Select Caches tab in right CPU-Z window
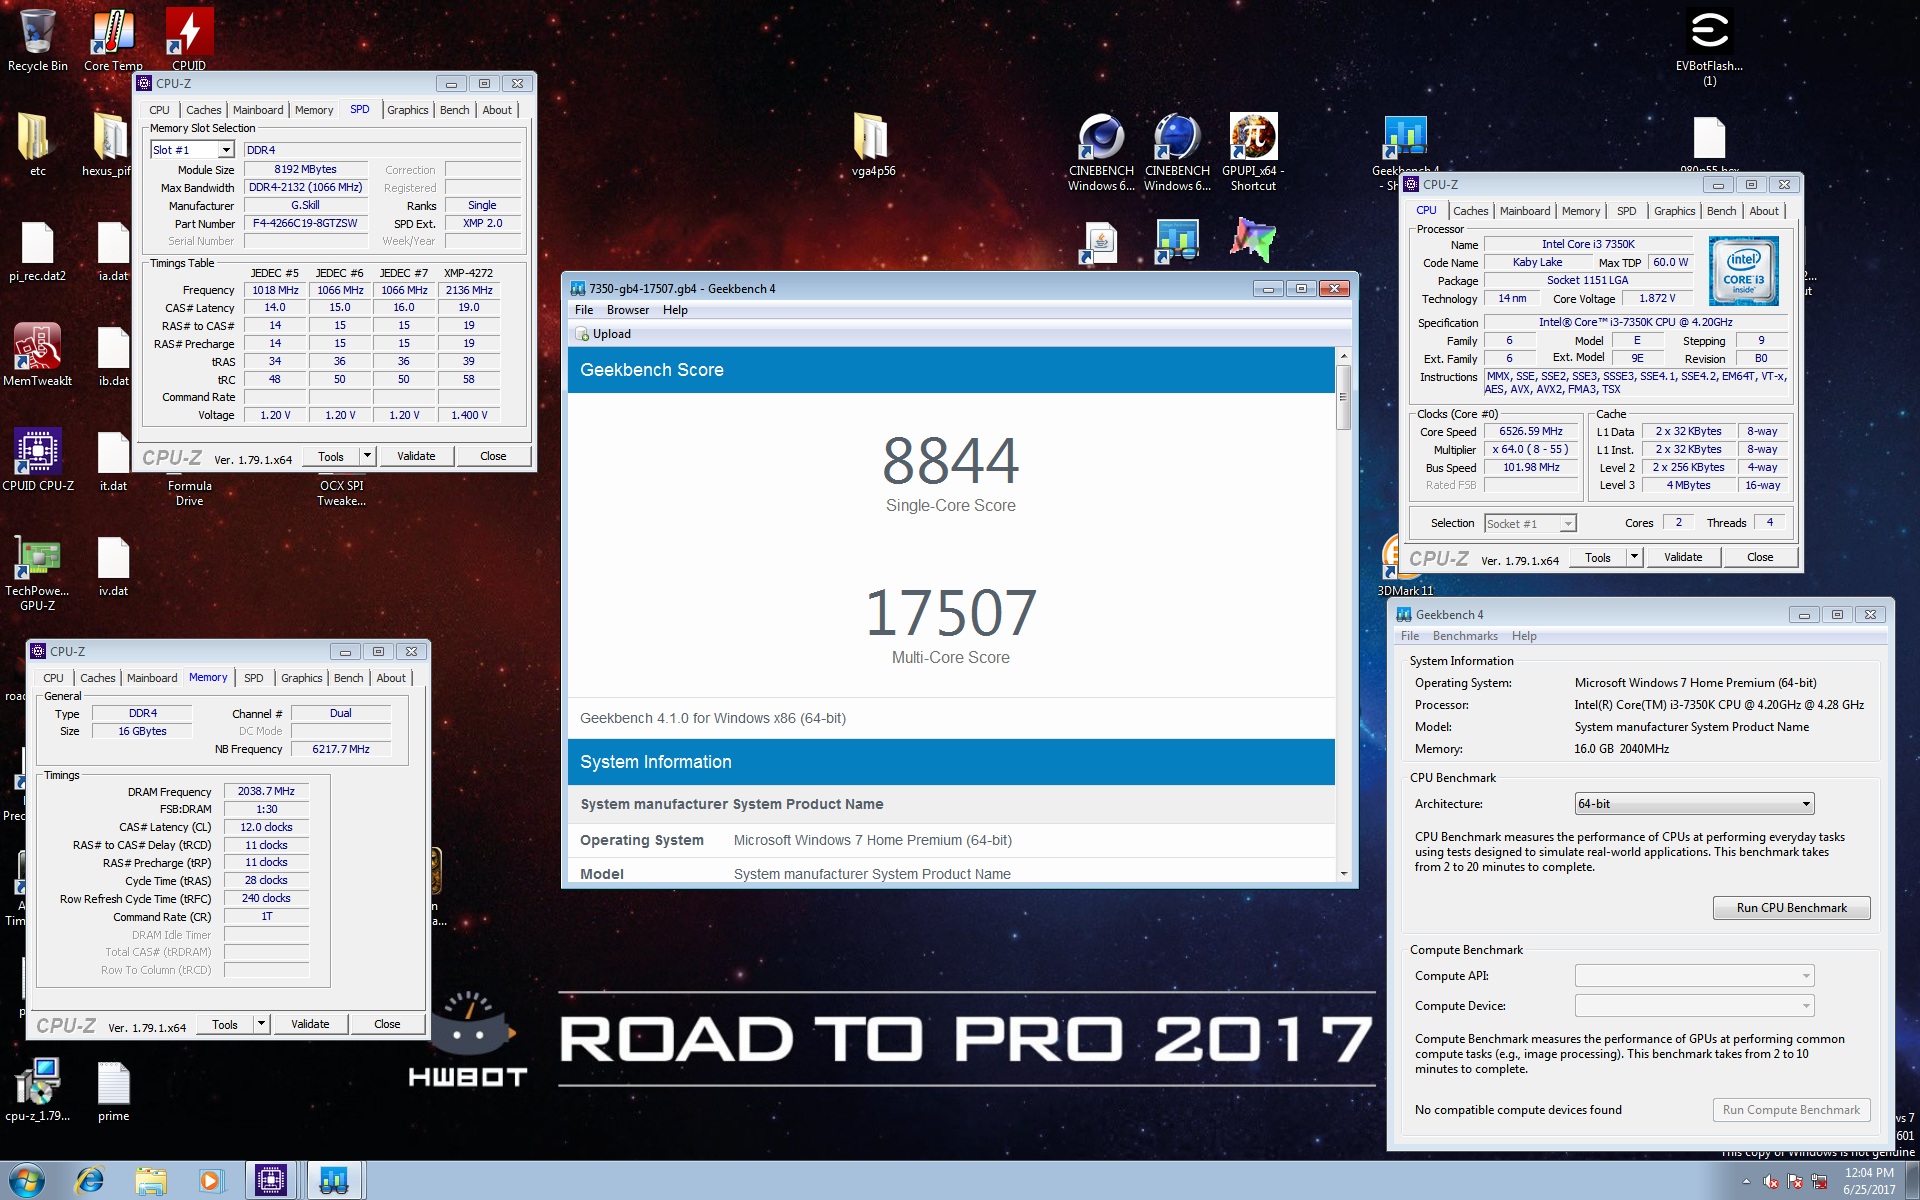 point(1470,211)
